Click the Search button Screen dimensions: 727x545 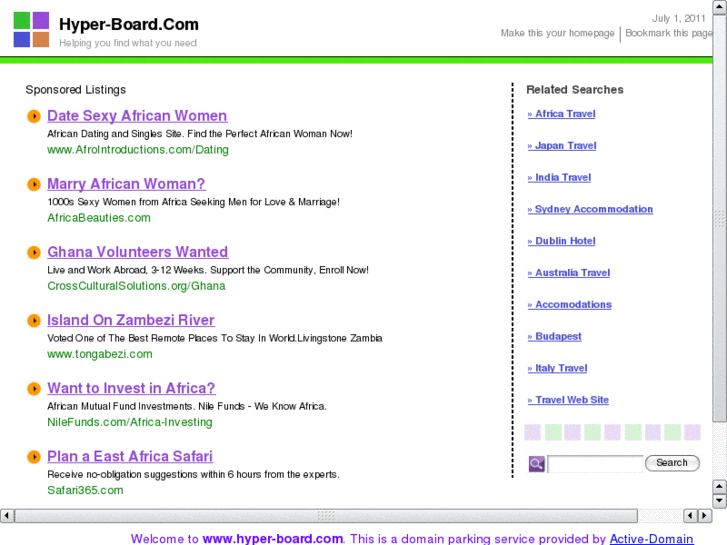(x=672, y=463)
